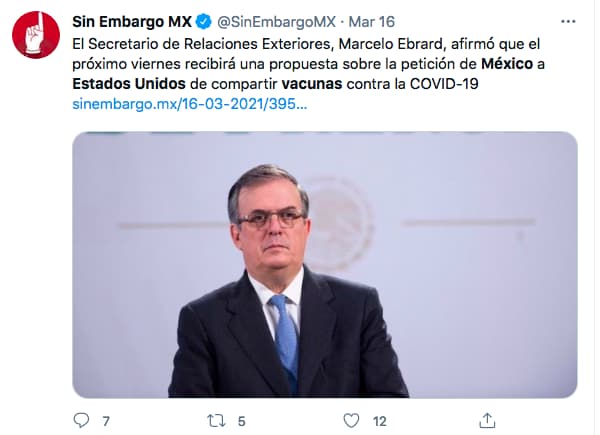Open the Mar 16 tweet timestamp
The image size is (600, 435).
pos(372,22)
